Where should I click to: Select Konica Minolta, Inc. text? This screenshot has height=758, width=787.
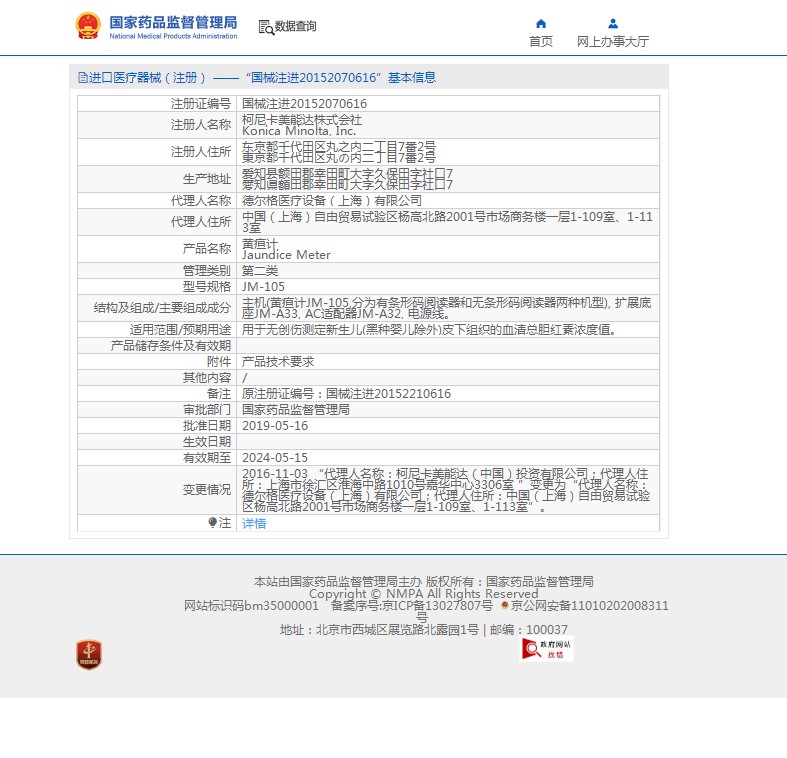pos(299,131)
